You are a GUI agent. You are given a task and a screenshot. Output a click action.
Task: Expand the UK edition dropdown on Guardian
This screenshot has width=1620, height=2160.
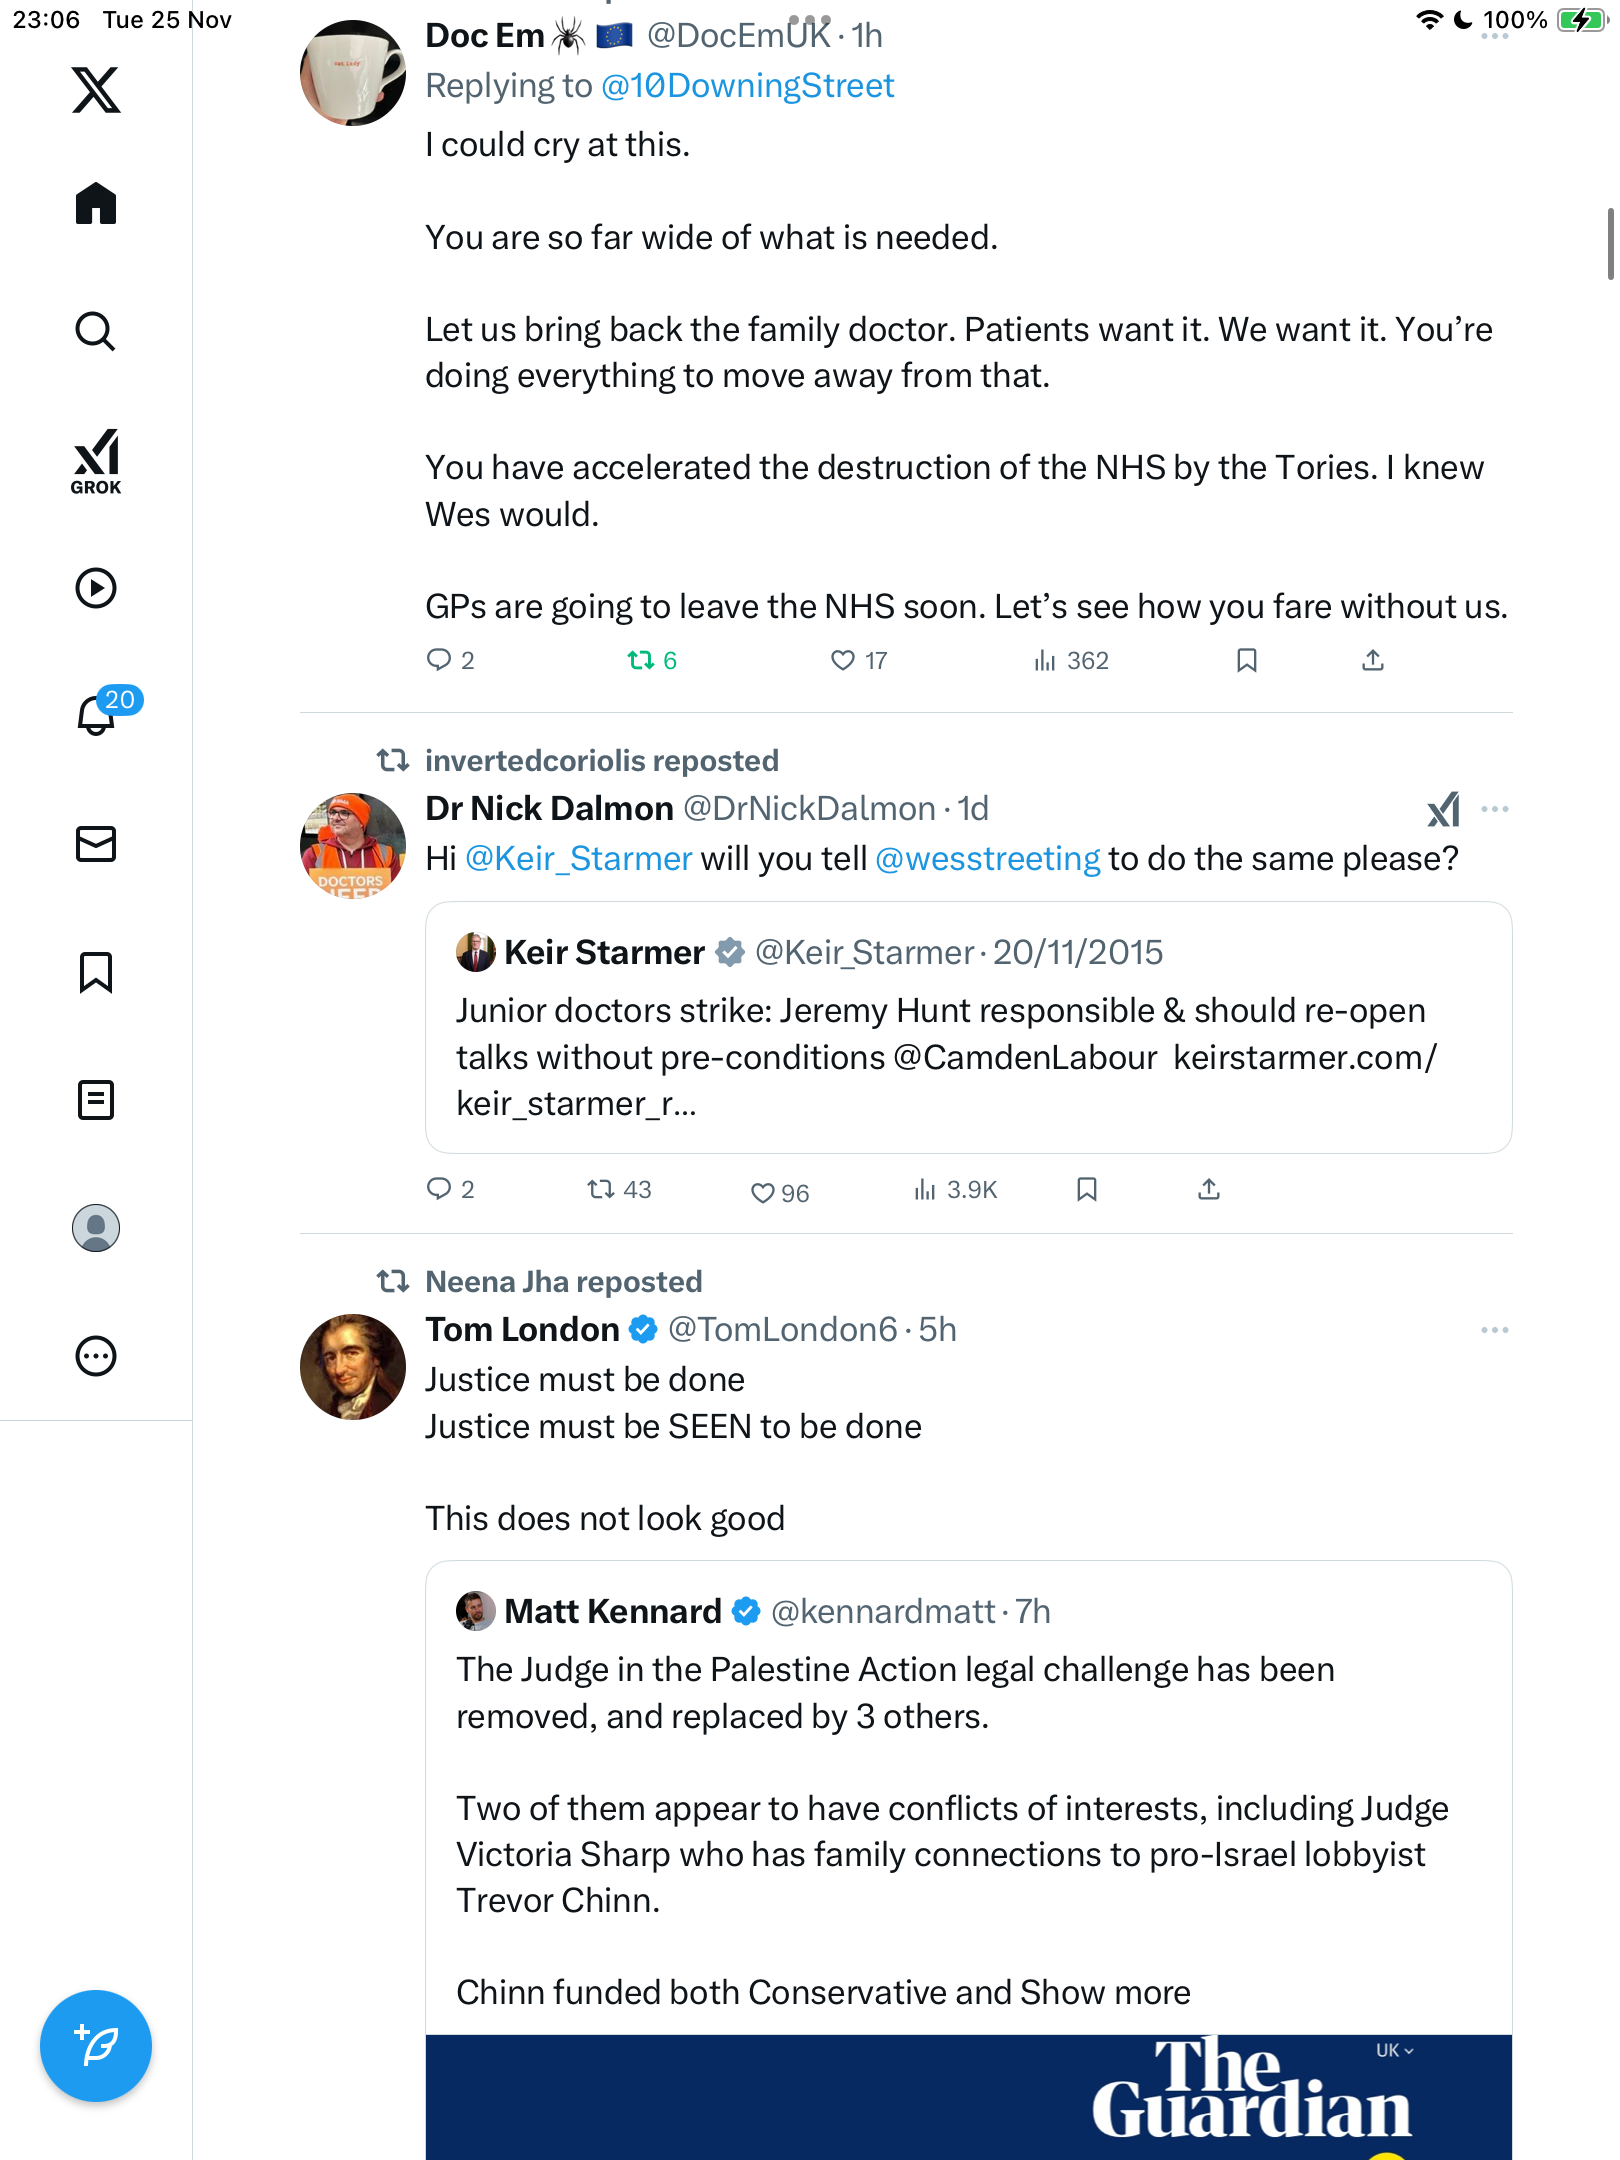tap(1394, 2050)
